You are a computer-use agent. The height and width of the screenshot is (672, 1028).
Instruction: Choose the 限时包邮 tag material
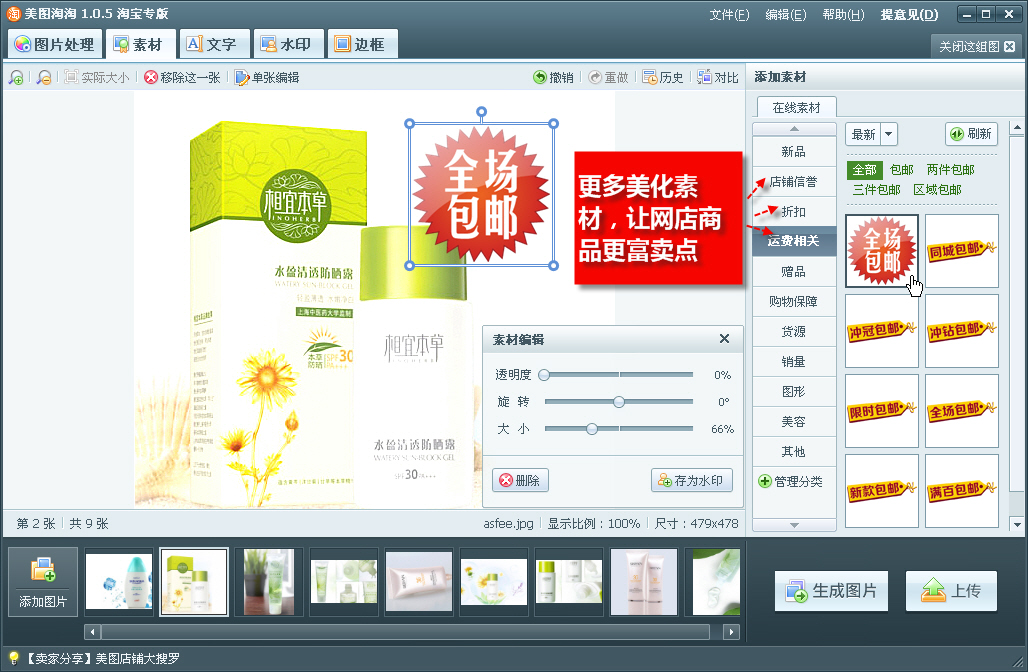coord(881,411)
